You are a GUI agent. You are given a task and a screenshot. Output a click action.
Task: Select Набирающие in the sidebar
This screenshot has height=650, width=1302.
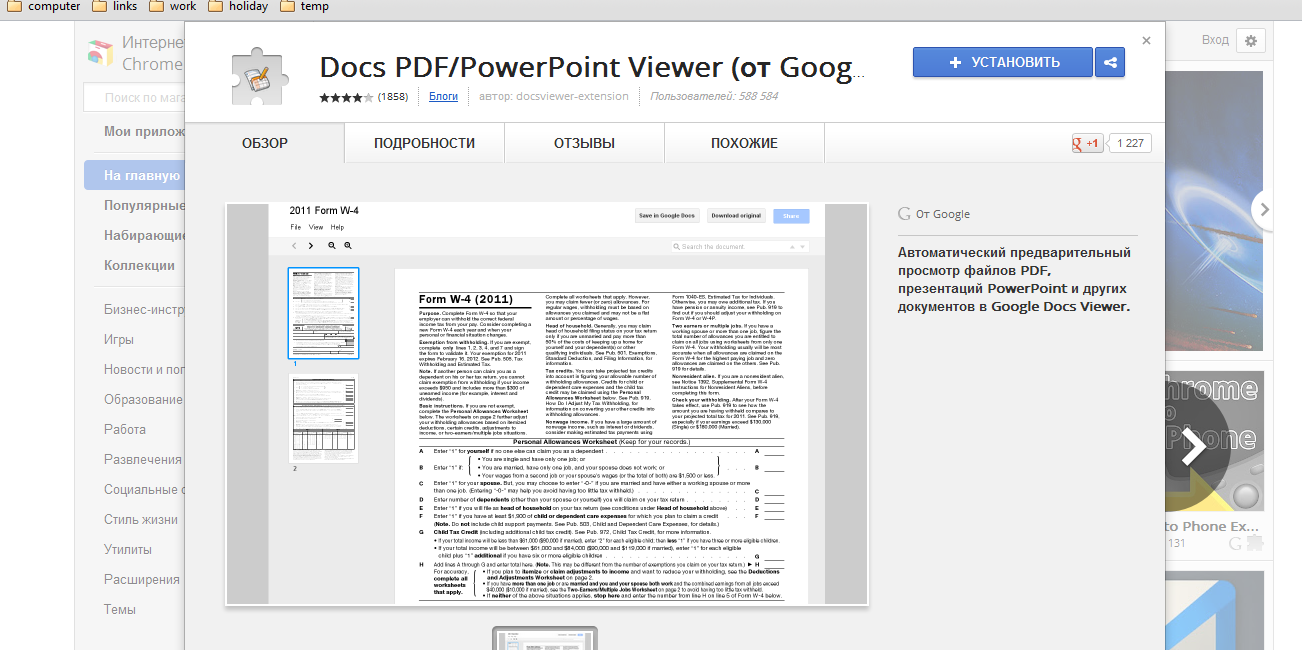pyautogui.click(x=145, y=235)
